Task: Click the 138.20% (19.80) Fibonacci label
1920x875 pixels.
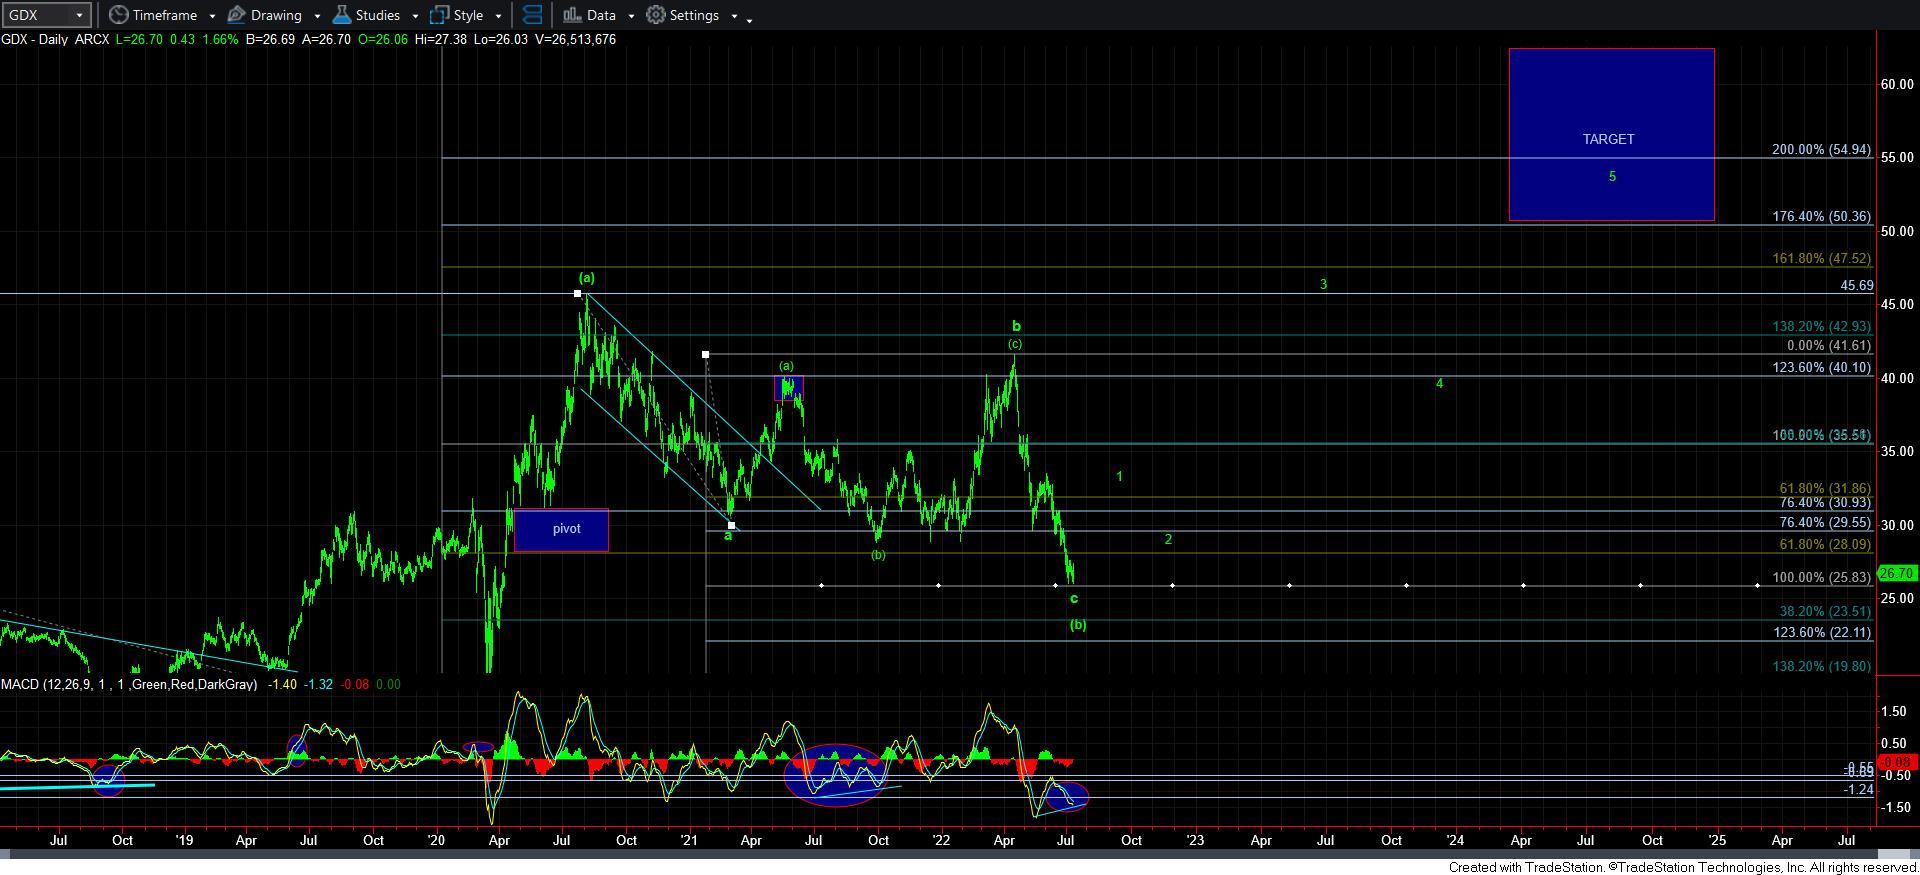Action: pyautogui.click(x=1821, y=666)
